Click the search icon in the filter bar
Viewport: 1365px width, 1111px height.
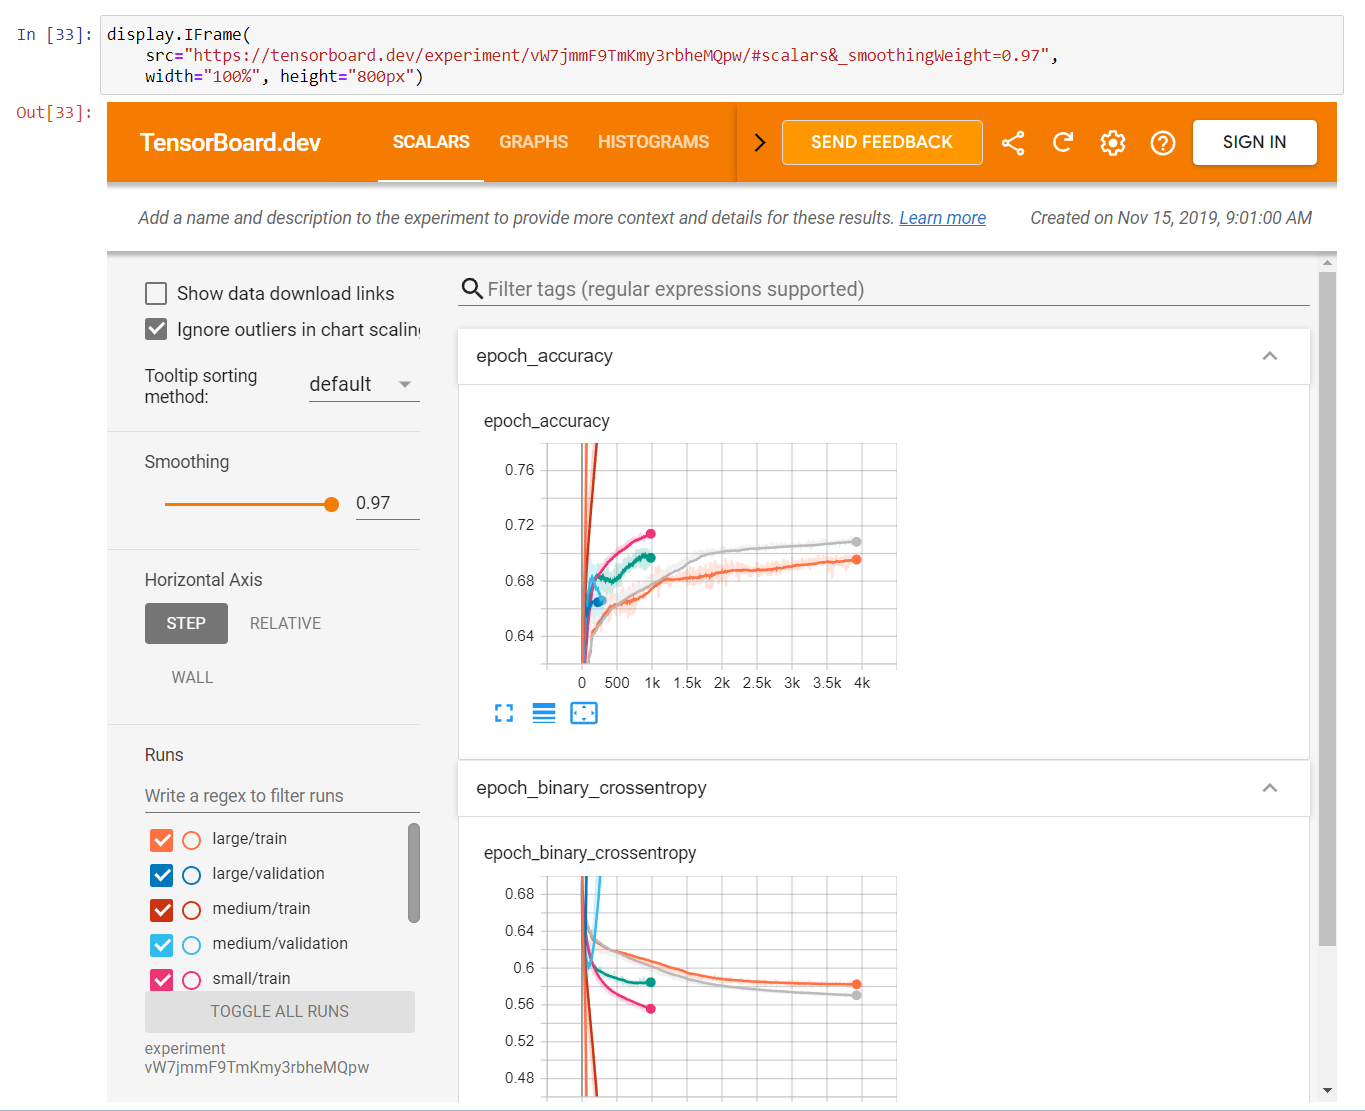point(471,289)
